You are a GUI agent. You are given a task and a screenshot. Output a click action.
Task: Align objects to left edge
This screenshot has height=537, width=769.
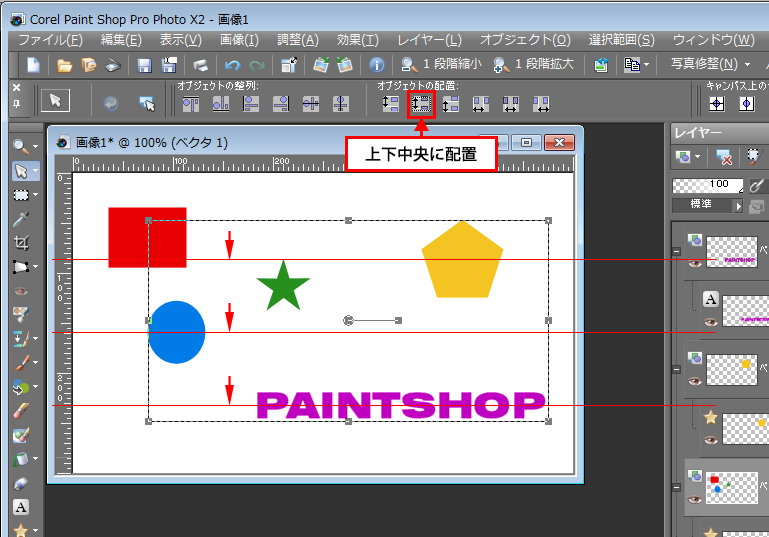(x=251, y=103)
